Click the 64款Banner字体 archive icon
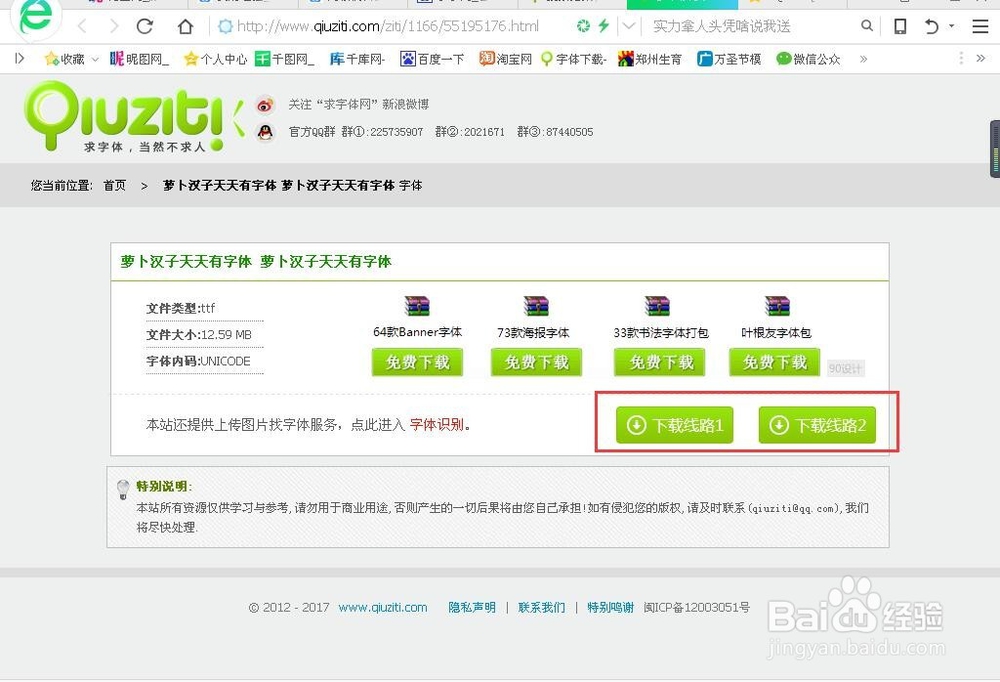This screenshot has height=682, width=1000. [417, 305]
